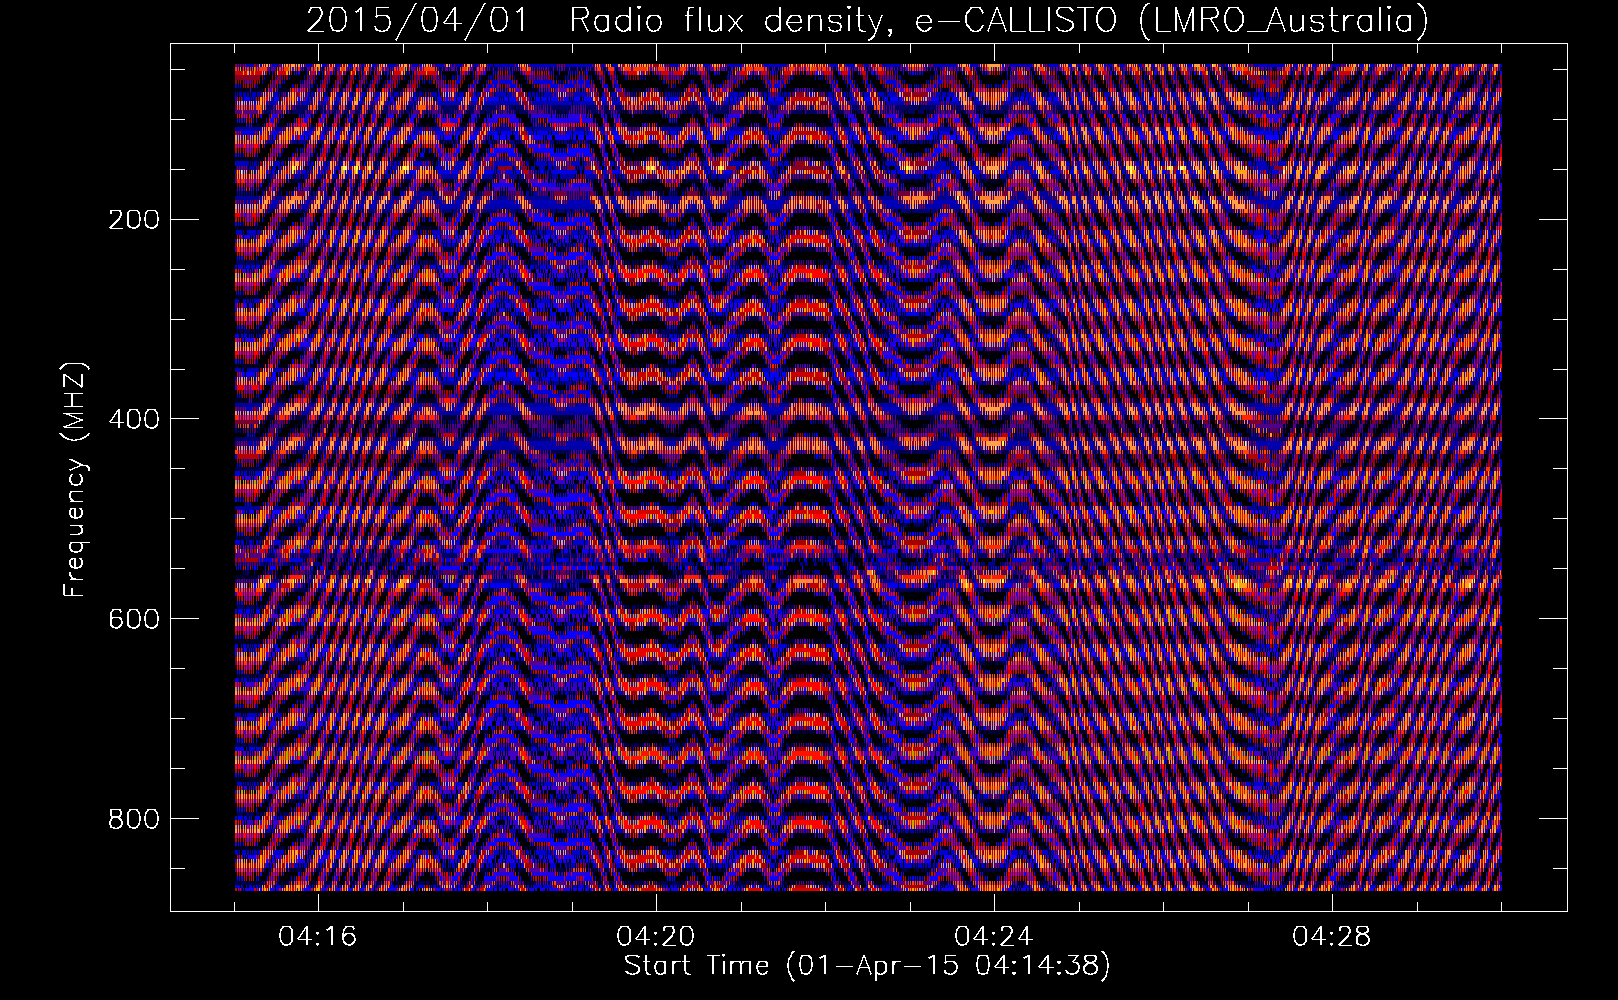
Task: Click the 200 frequency tick label
Action: tap(133, 219)
